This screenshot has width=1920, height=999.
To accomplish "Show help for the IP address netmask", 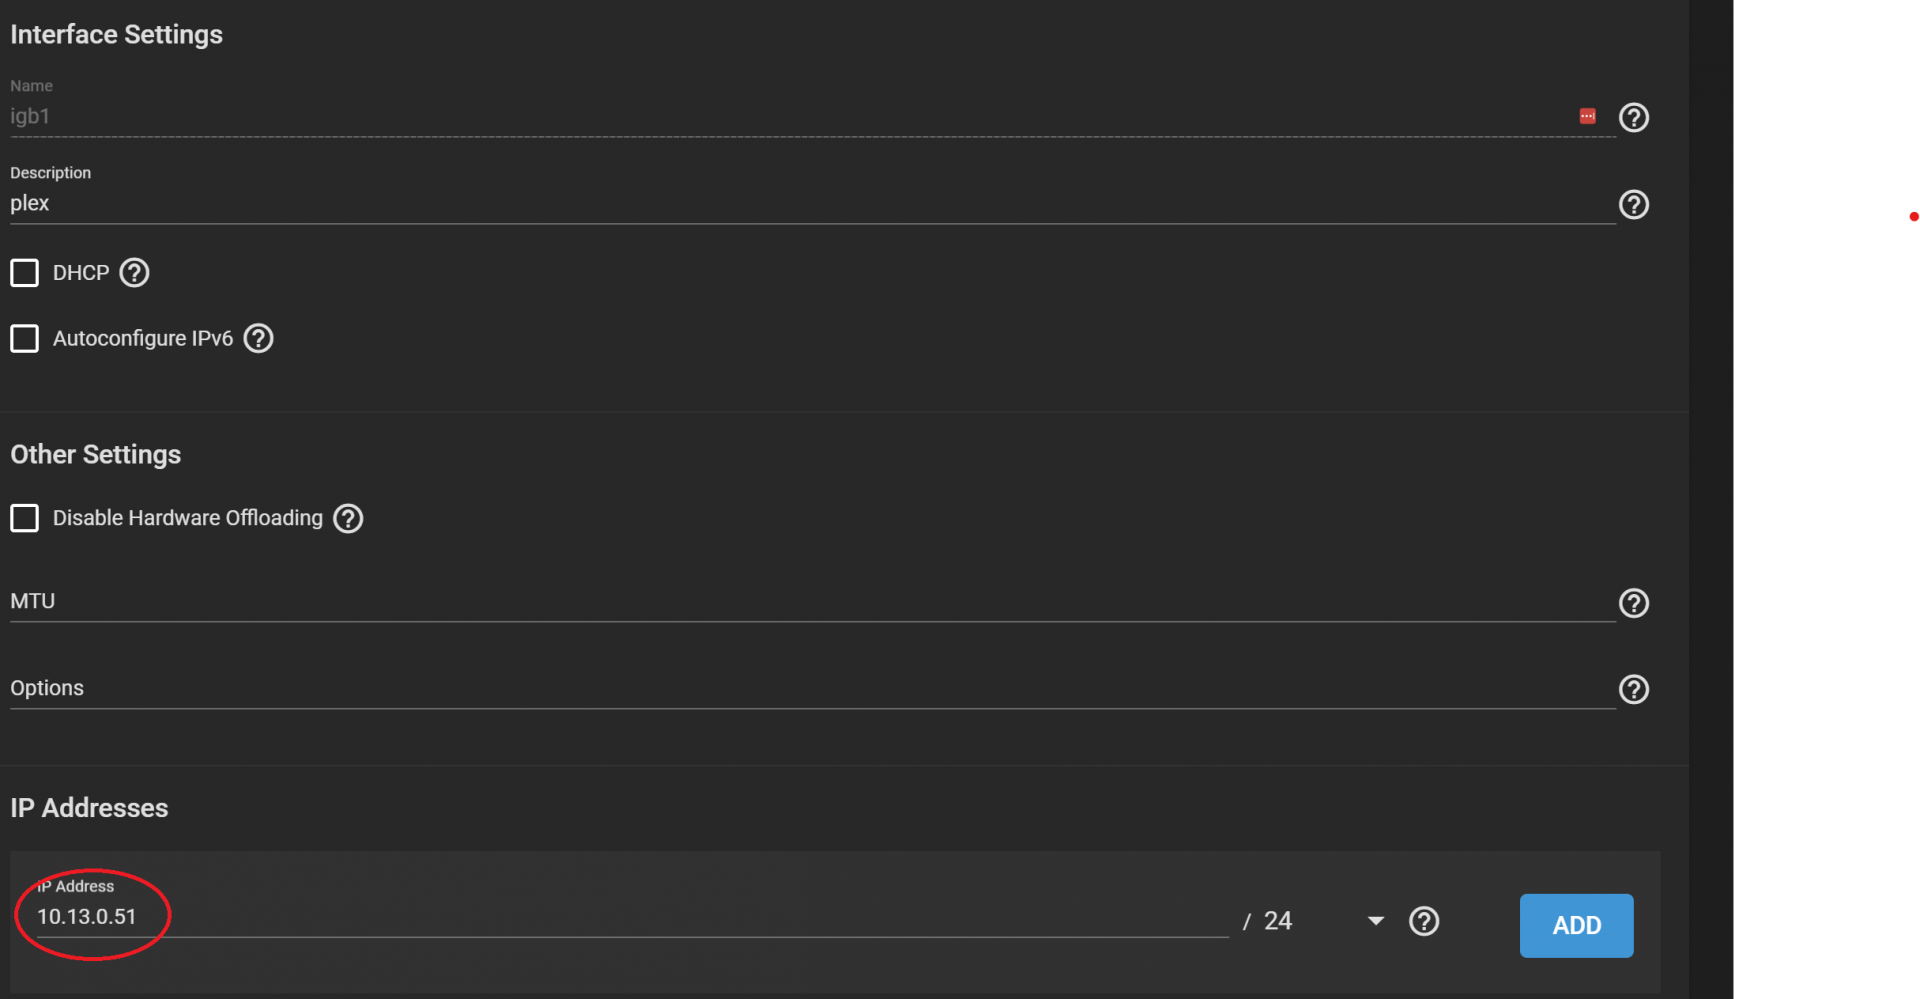I will click(x=1424, y=921).
